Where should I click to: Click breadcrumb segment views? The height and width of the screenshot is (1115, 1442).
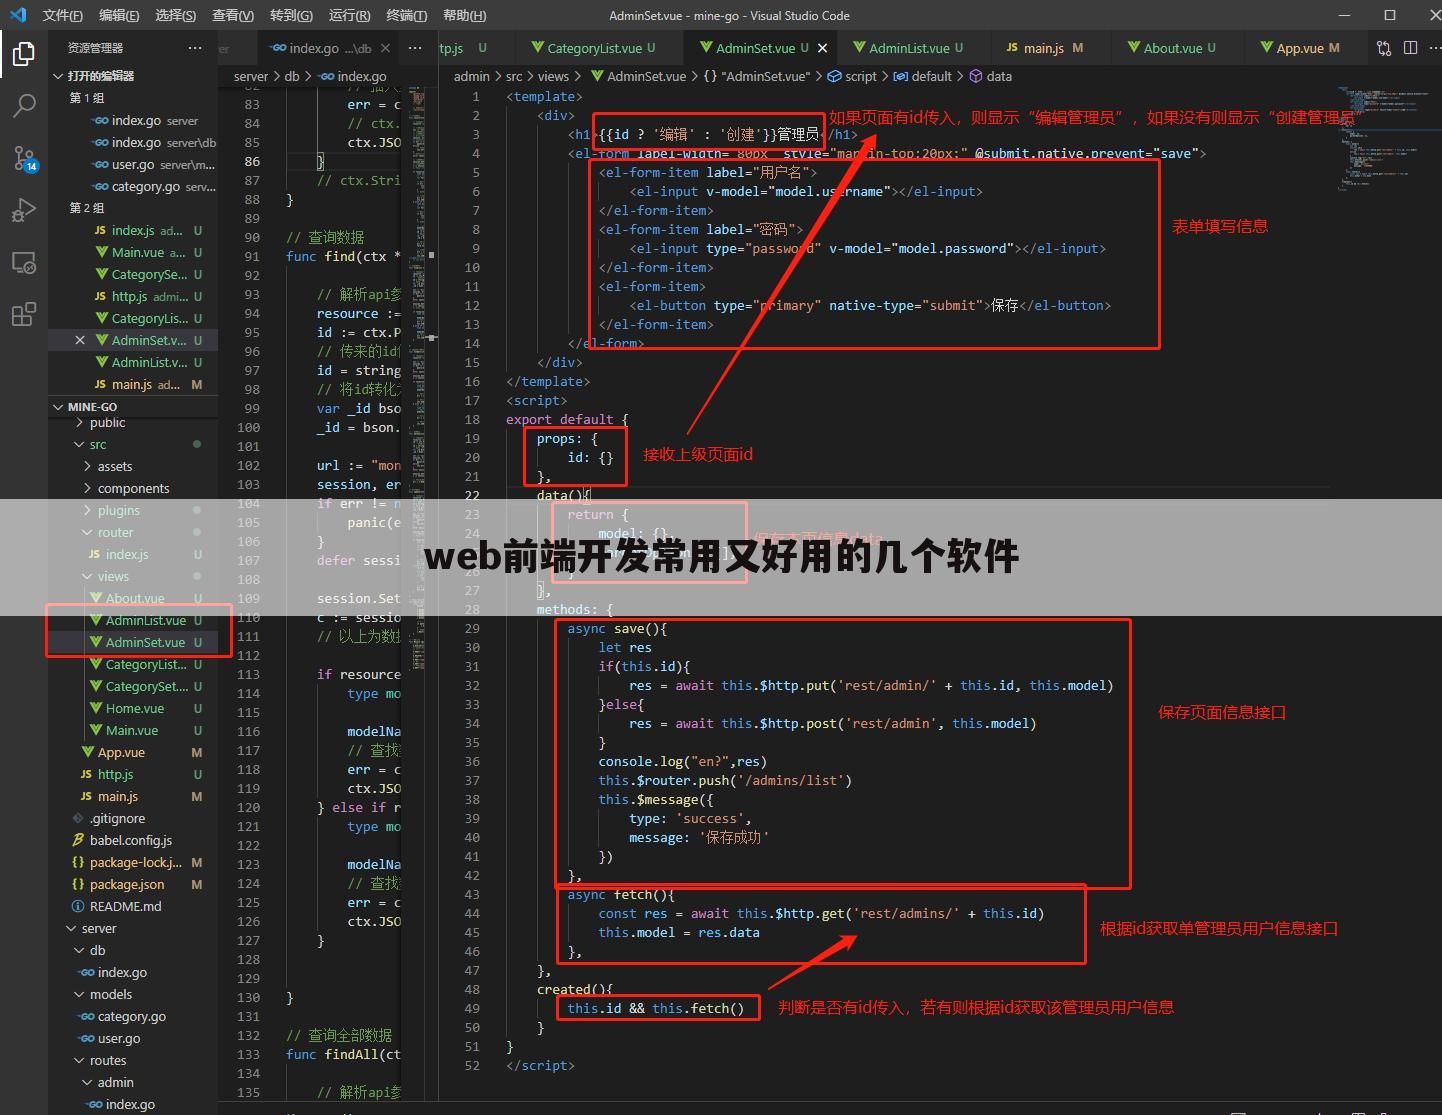[x=553, y=76]
